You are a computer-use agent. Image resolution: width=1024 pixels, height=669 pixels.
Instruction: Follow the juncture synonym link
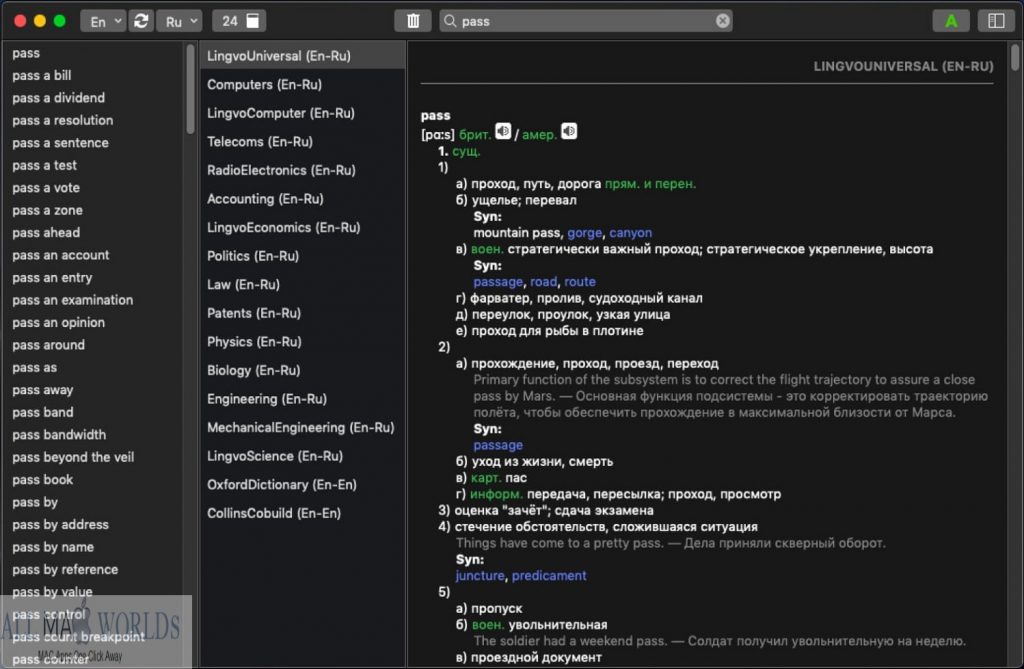pyautogui.click(x=480, y=576)
